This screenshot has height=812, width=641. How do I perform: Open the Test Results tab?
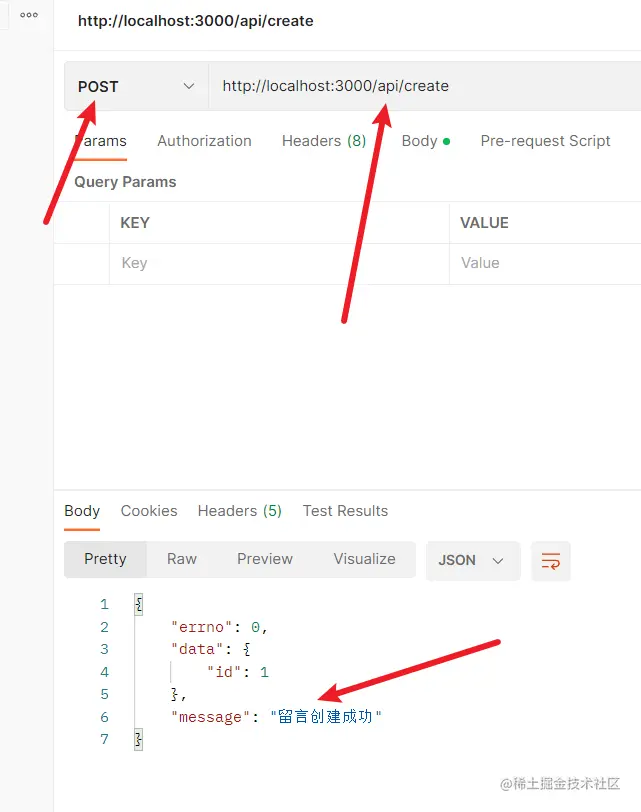point(345,511)
